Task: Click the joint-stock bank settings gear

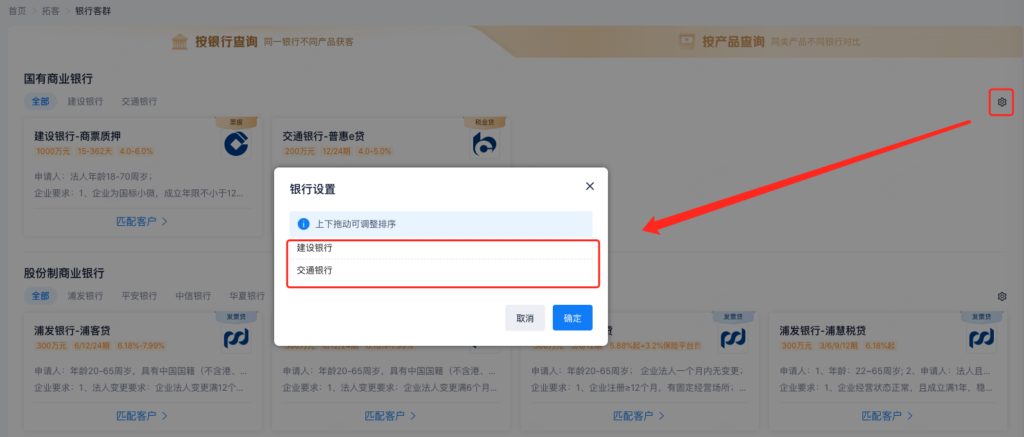Action: click(x=1002, y=296)
